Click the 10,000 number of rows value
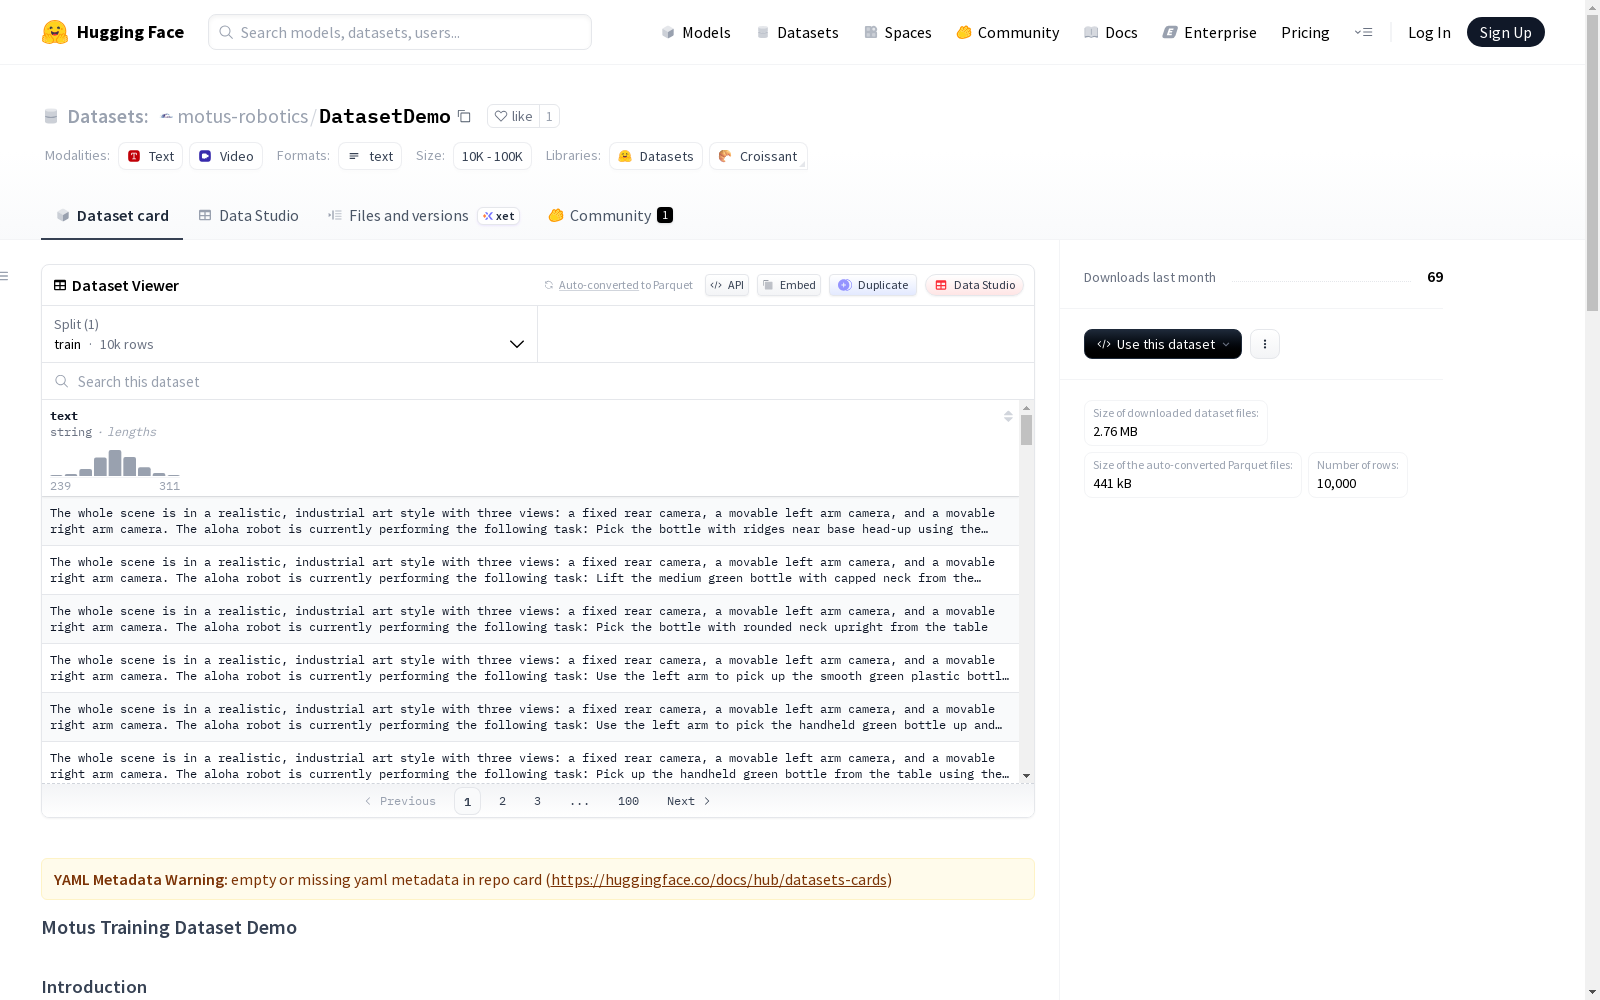Image resolution: width=1600 pixels, height=1000 pixels. pyautogui.click(x=1336, y=484)
